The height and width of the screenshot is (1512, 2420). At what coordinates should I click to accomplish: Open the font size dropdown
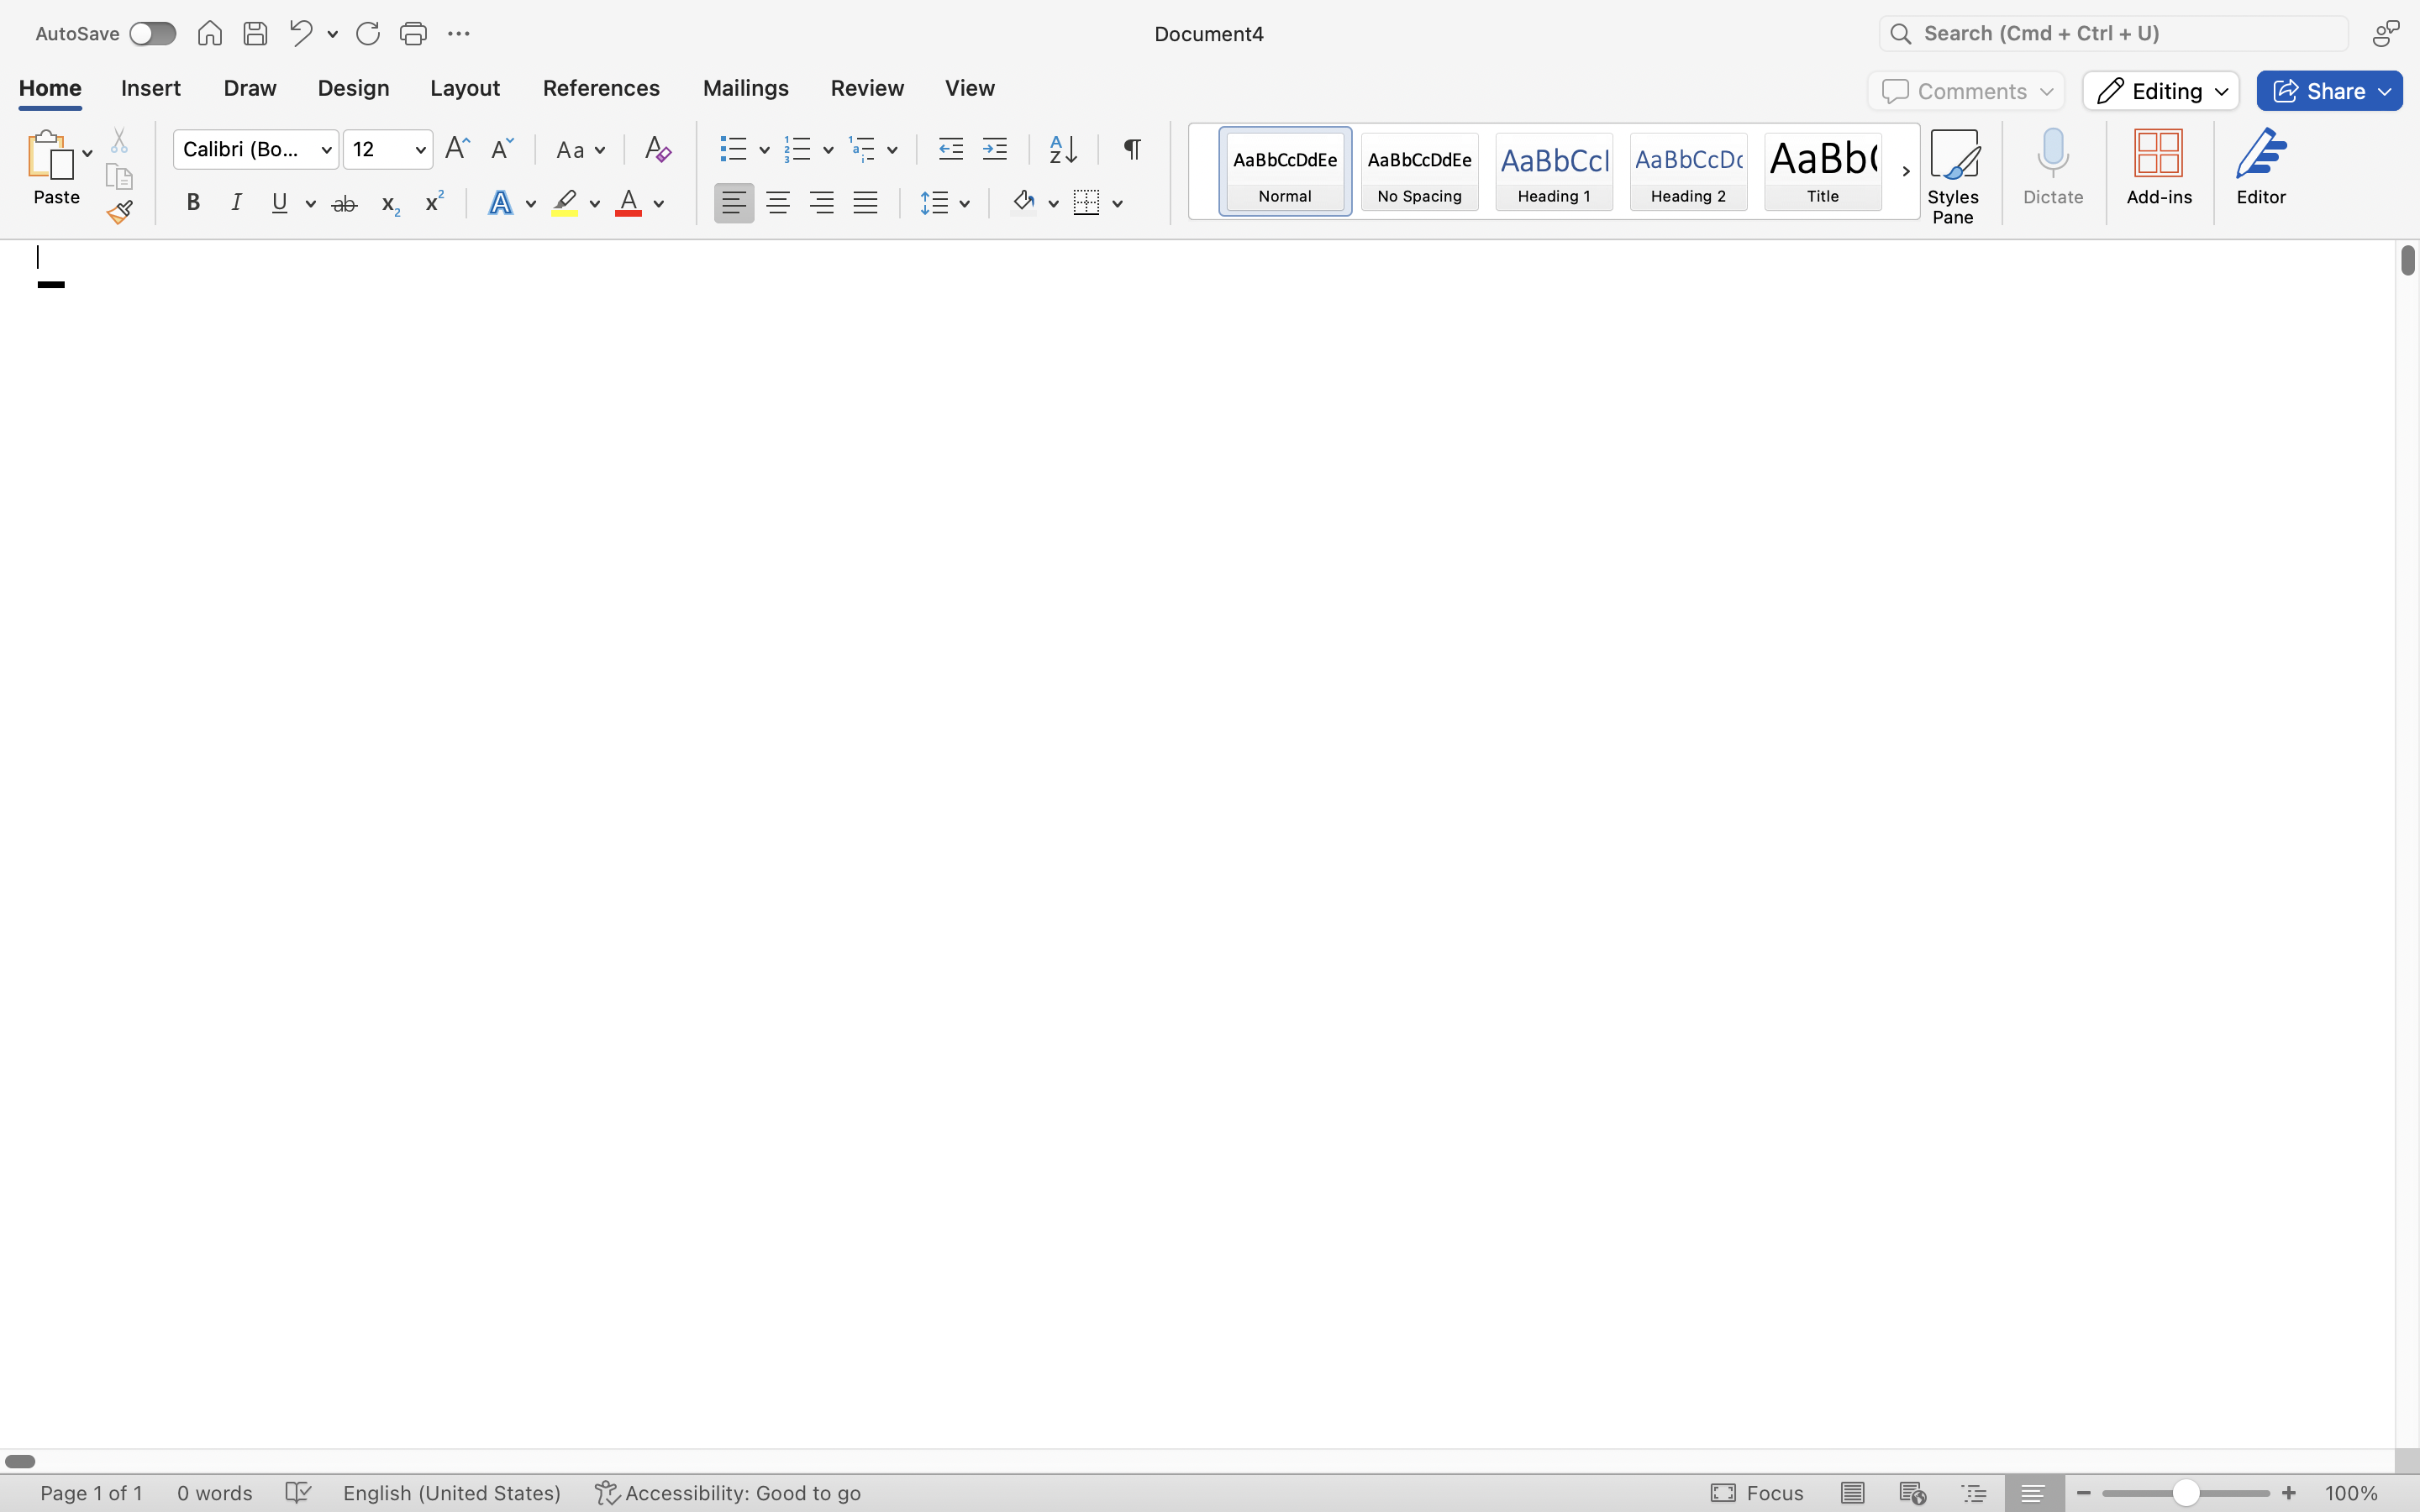point(420,150)
